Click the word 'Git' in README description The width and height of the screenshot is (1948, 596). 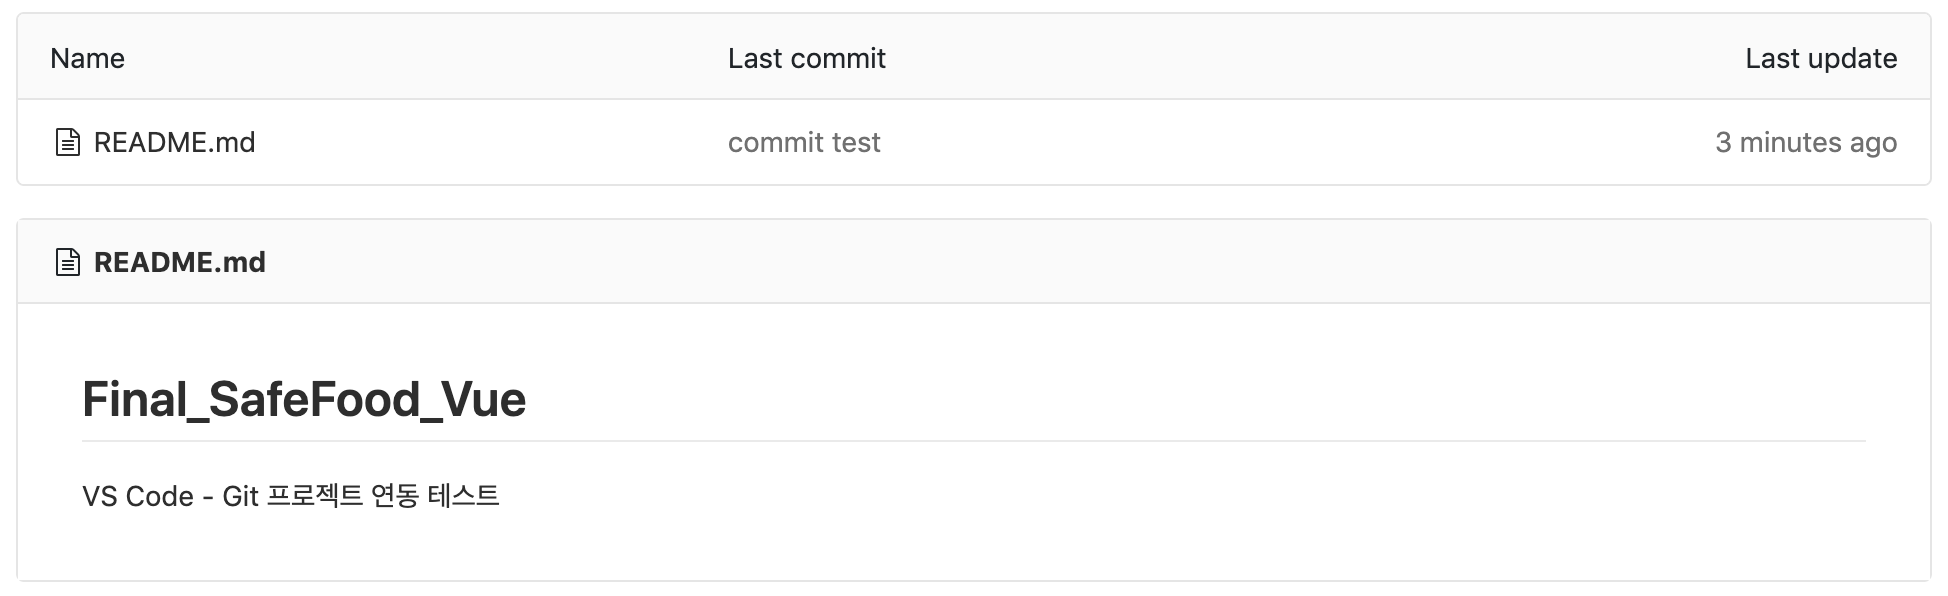pos(240,496)
